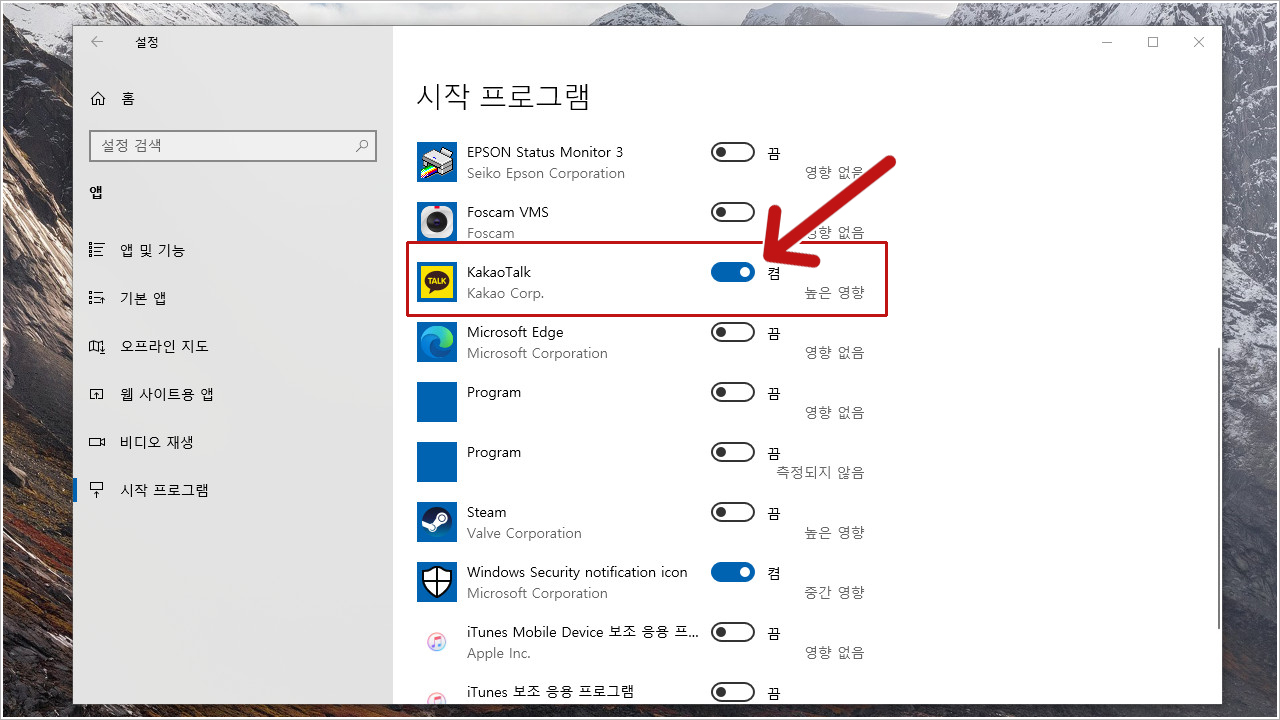Click the Microsoft Edge name text

tap(515, 332)
